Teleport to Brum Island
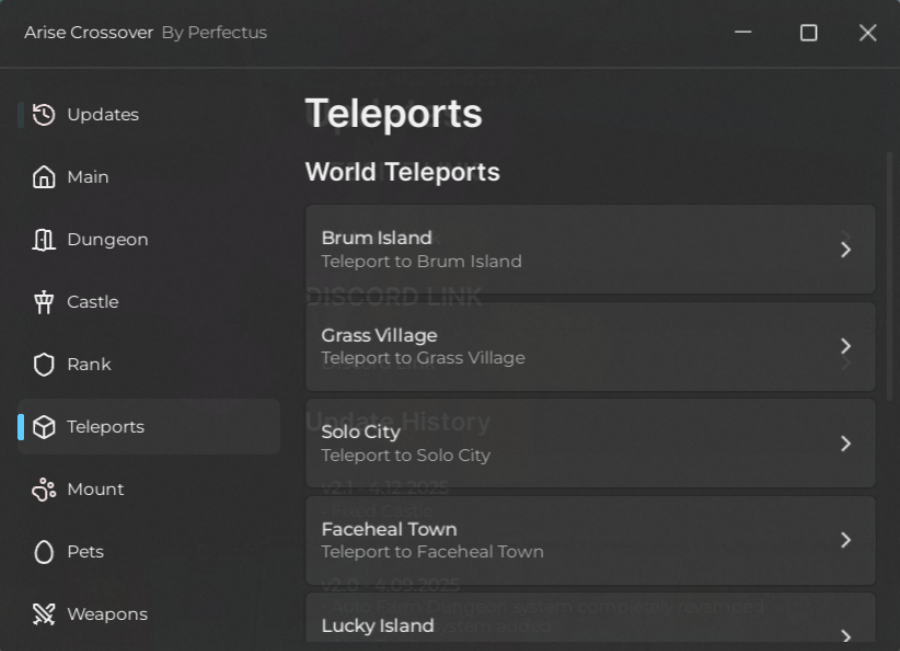The width and height of the screenshot is (900, 651). click(x=590, y=249)
